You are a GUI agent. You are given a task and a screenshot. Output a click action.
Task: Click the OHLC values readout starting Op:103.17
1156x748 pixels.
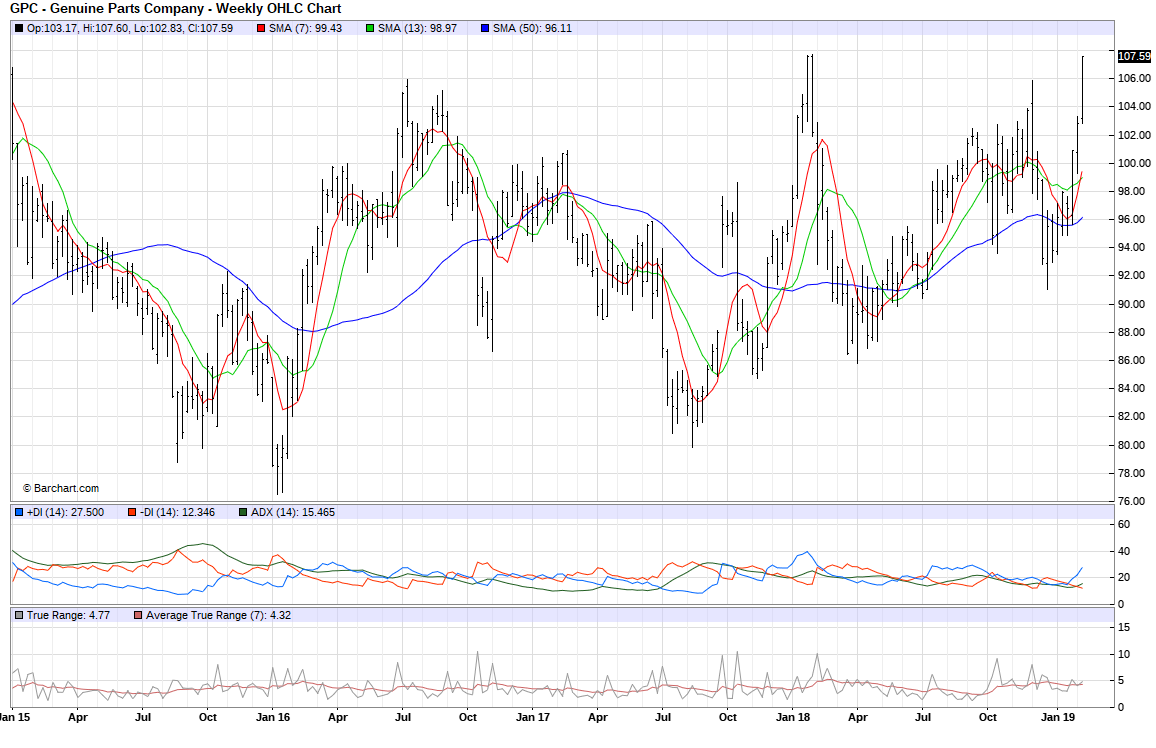(130, 28)
